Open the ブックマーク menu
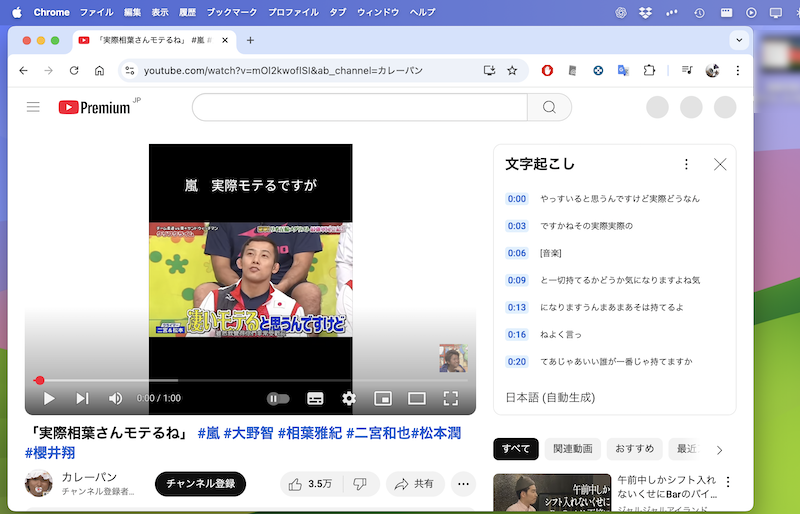The height and width of the screenshot is (514, 800). [x=232, y=12]
